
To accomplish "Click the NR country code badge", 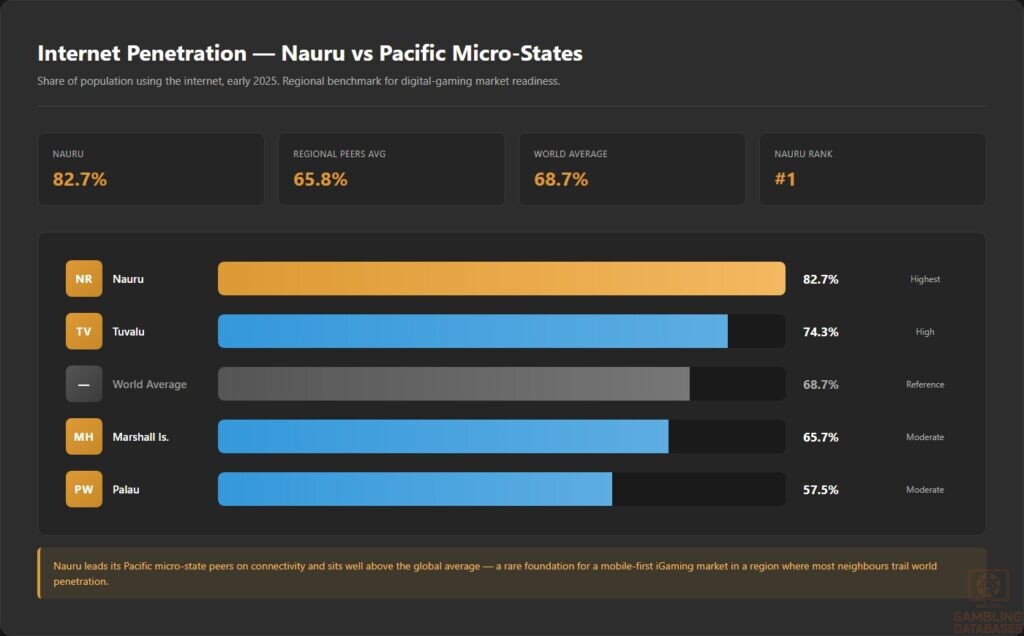I will coord(84,279).
